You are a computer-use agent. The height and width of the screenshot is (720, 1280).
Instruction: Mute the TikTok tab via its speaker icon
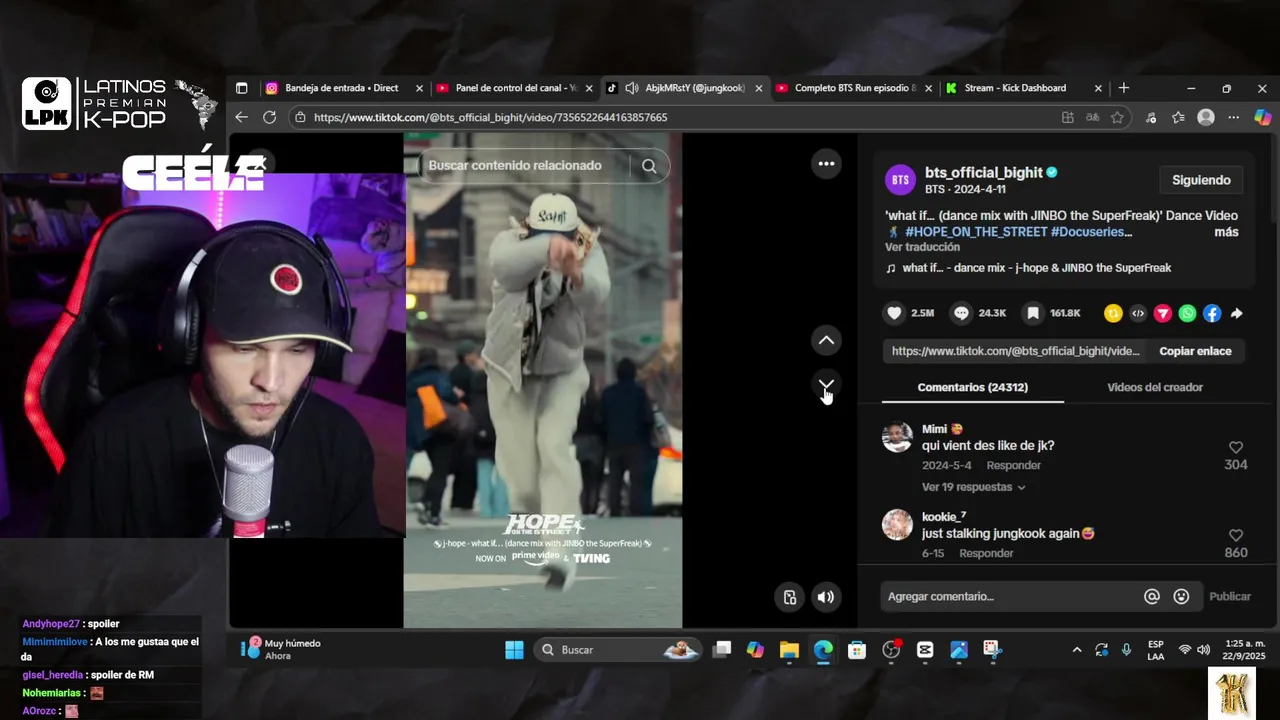point(632,88)
